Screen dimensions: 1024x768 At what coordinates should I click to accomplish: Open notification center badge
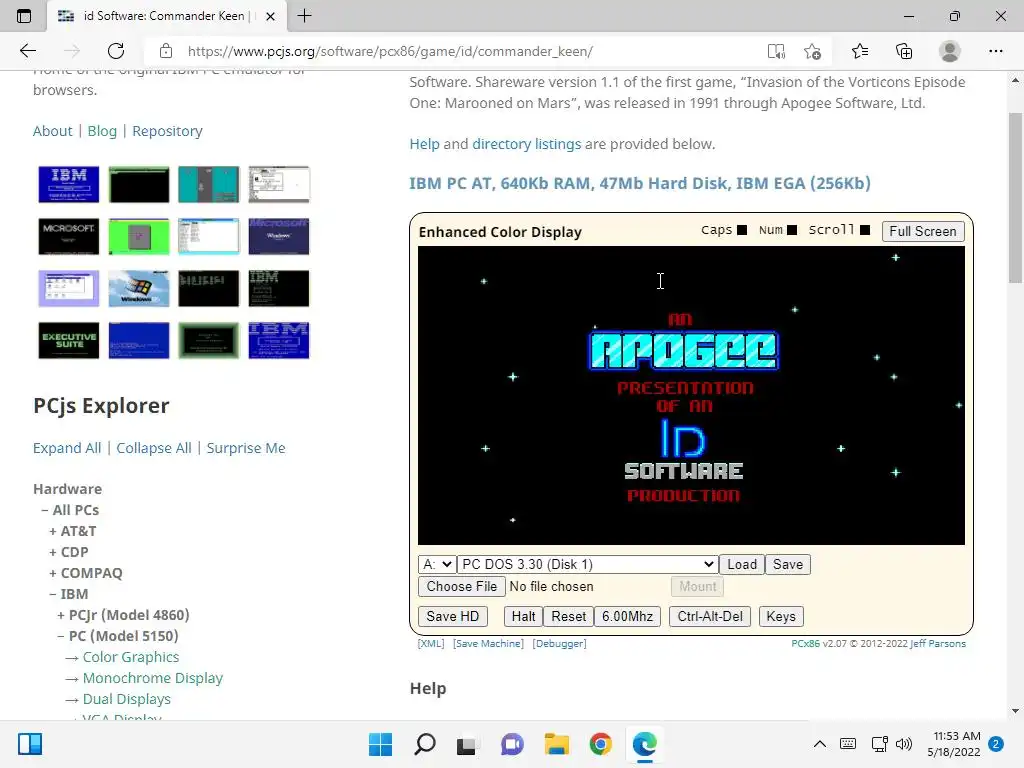995,744
